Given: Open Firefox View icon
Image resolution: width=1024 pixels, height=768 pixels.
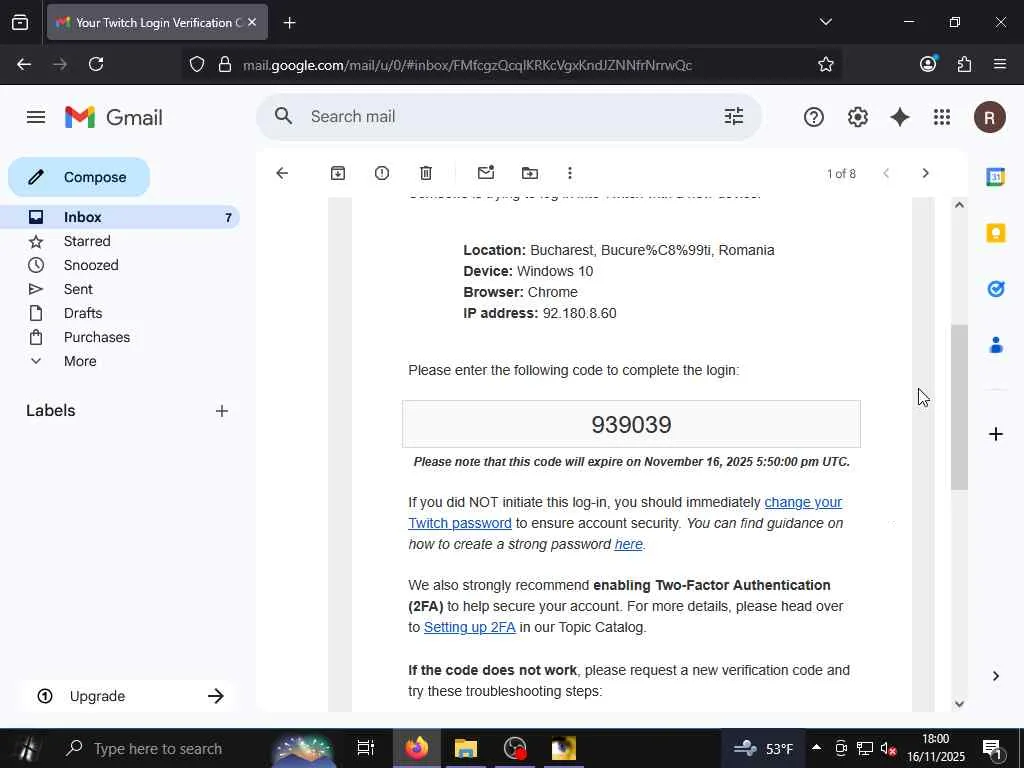Looking at the screenshot, I should [x=20, y=23].
